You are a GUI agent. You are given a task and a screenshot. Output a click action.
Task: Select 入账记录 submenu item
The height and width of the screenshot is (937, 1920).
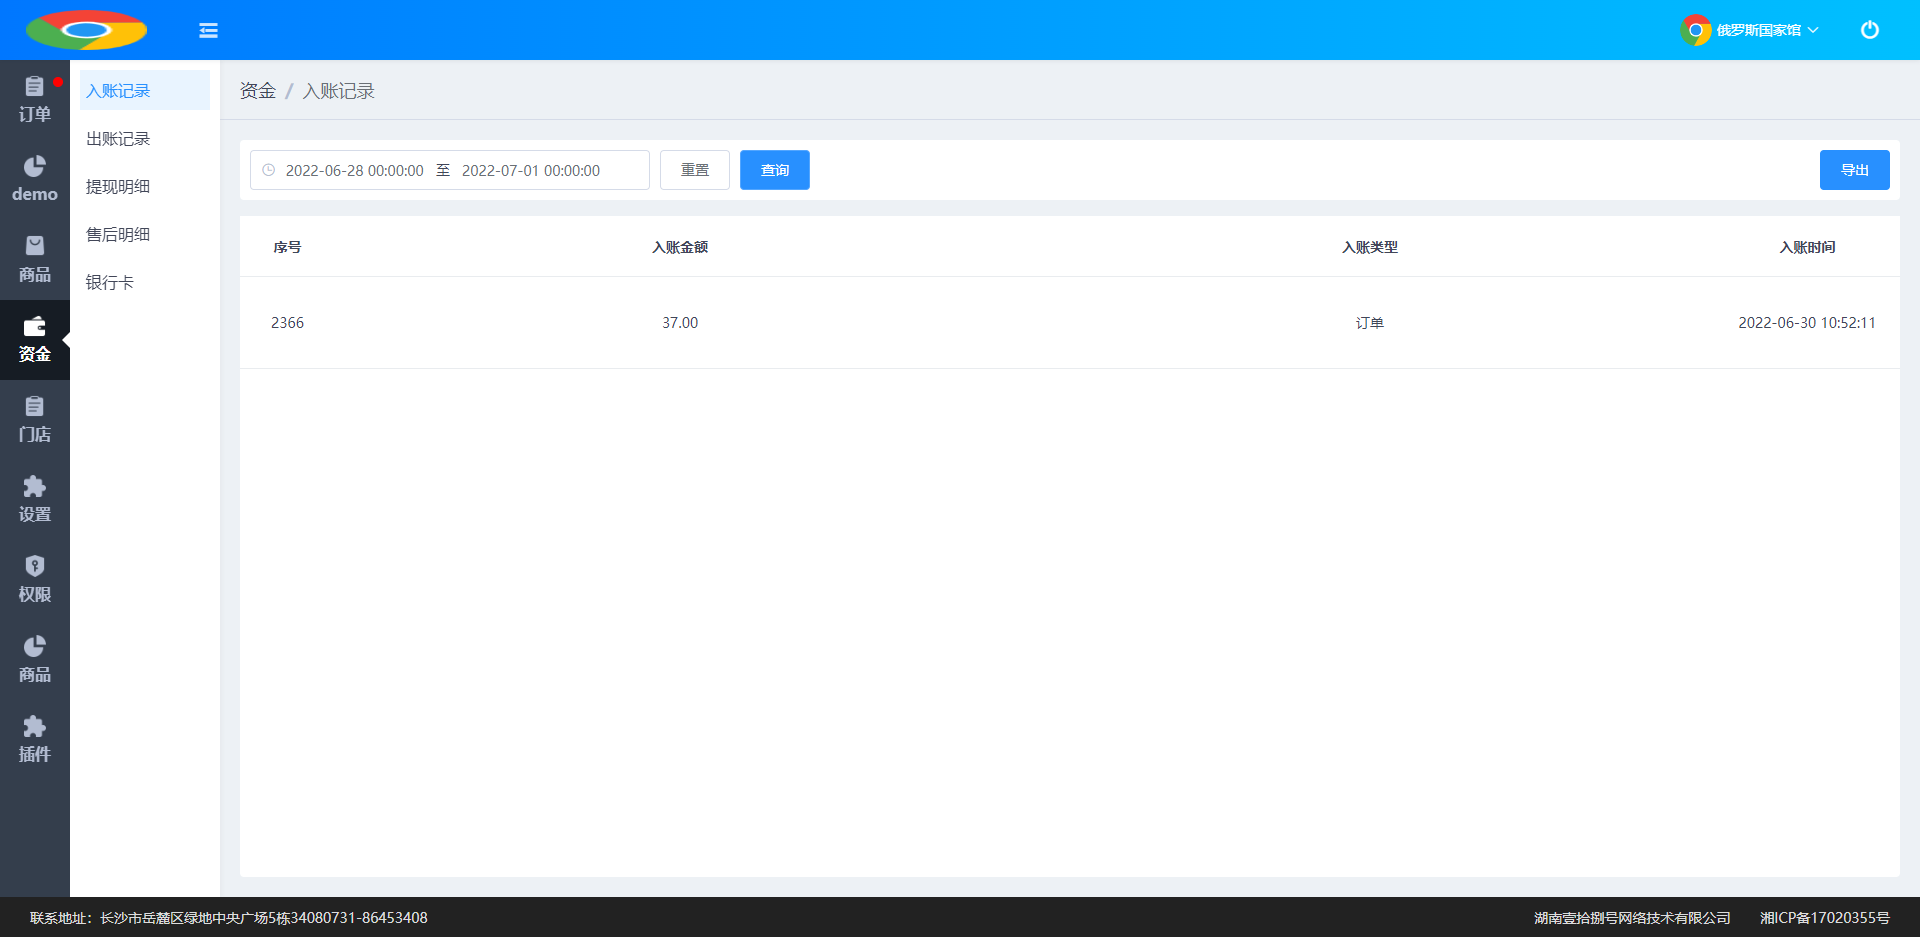point(145,90)
